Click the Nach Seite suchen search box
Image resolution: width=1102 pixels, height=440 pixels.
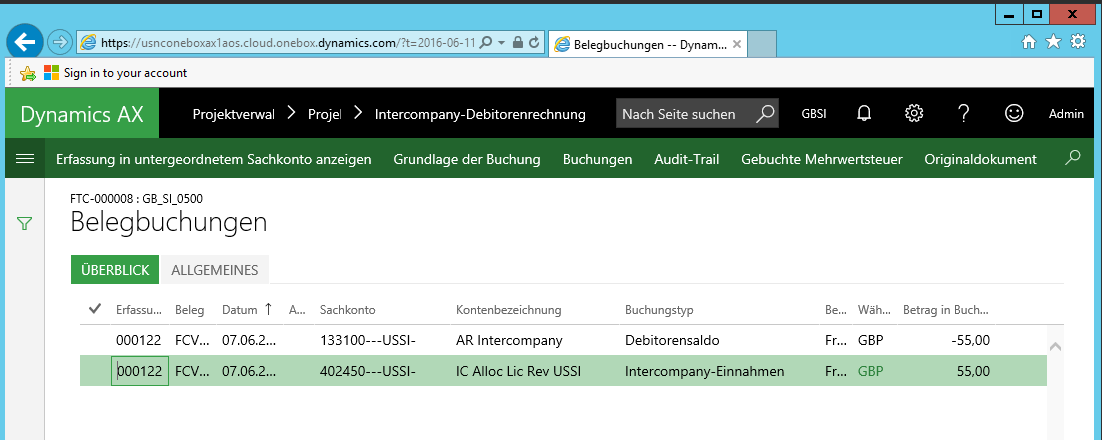point(685,114)
